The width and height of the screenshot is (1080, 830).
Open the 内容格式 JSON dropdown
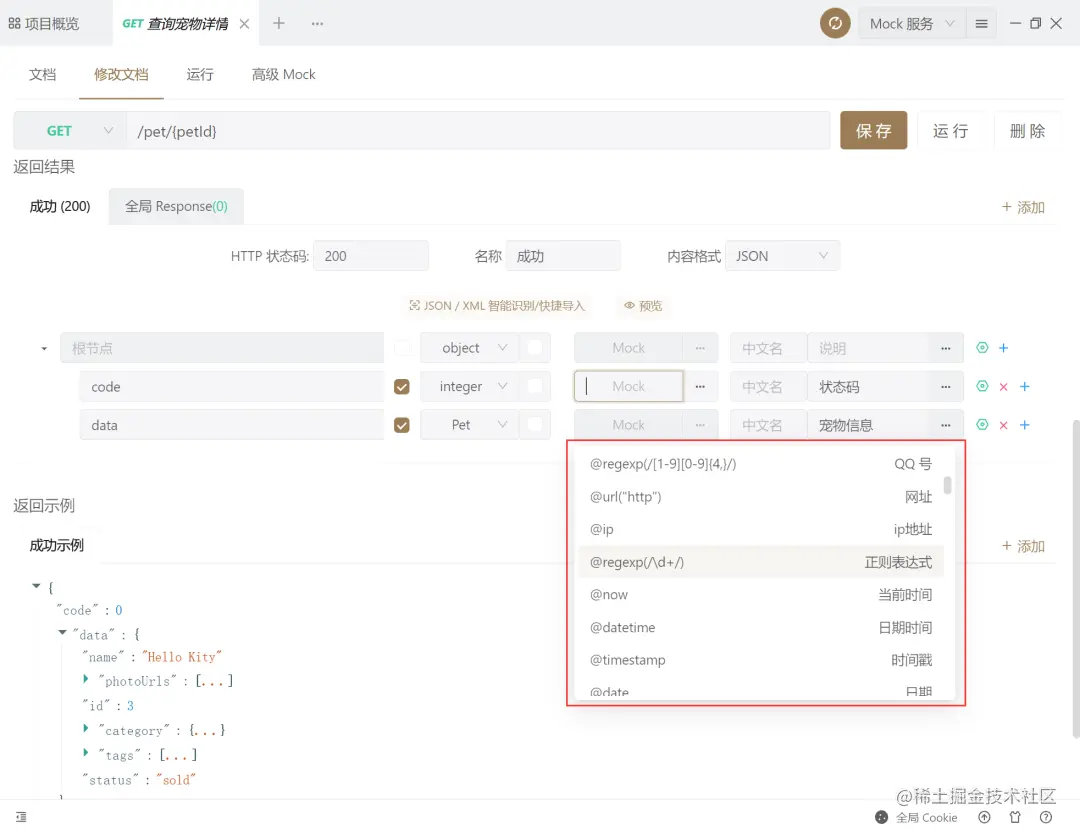pyautogui.click(x=782, y=256)
